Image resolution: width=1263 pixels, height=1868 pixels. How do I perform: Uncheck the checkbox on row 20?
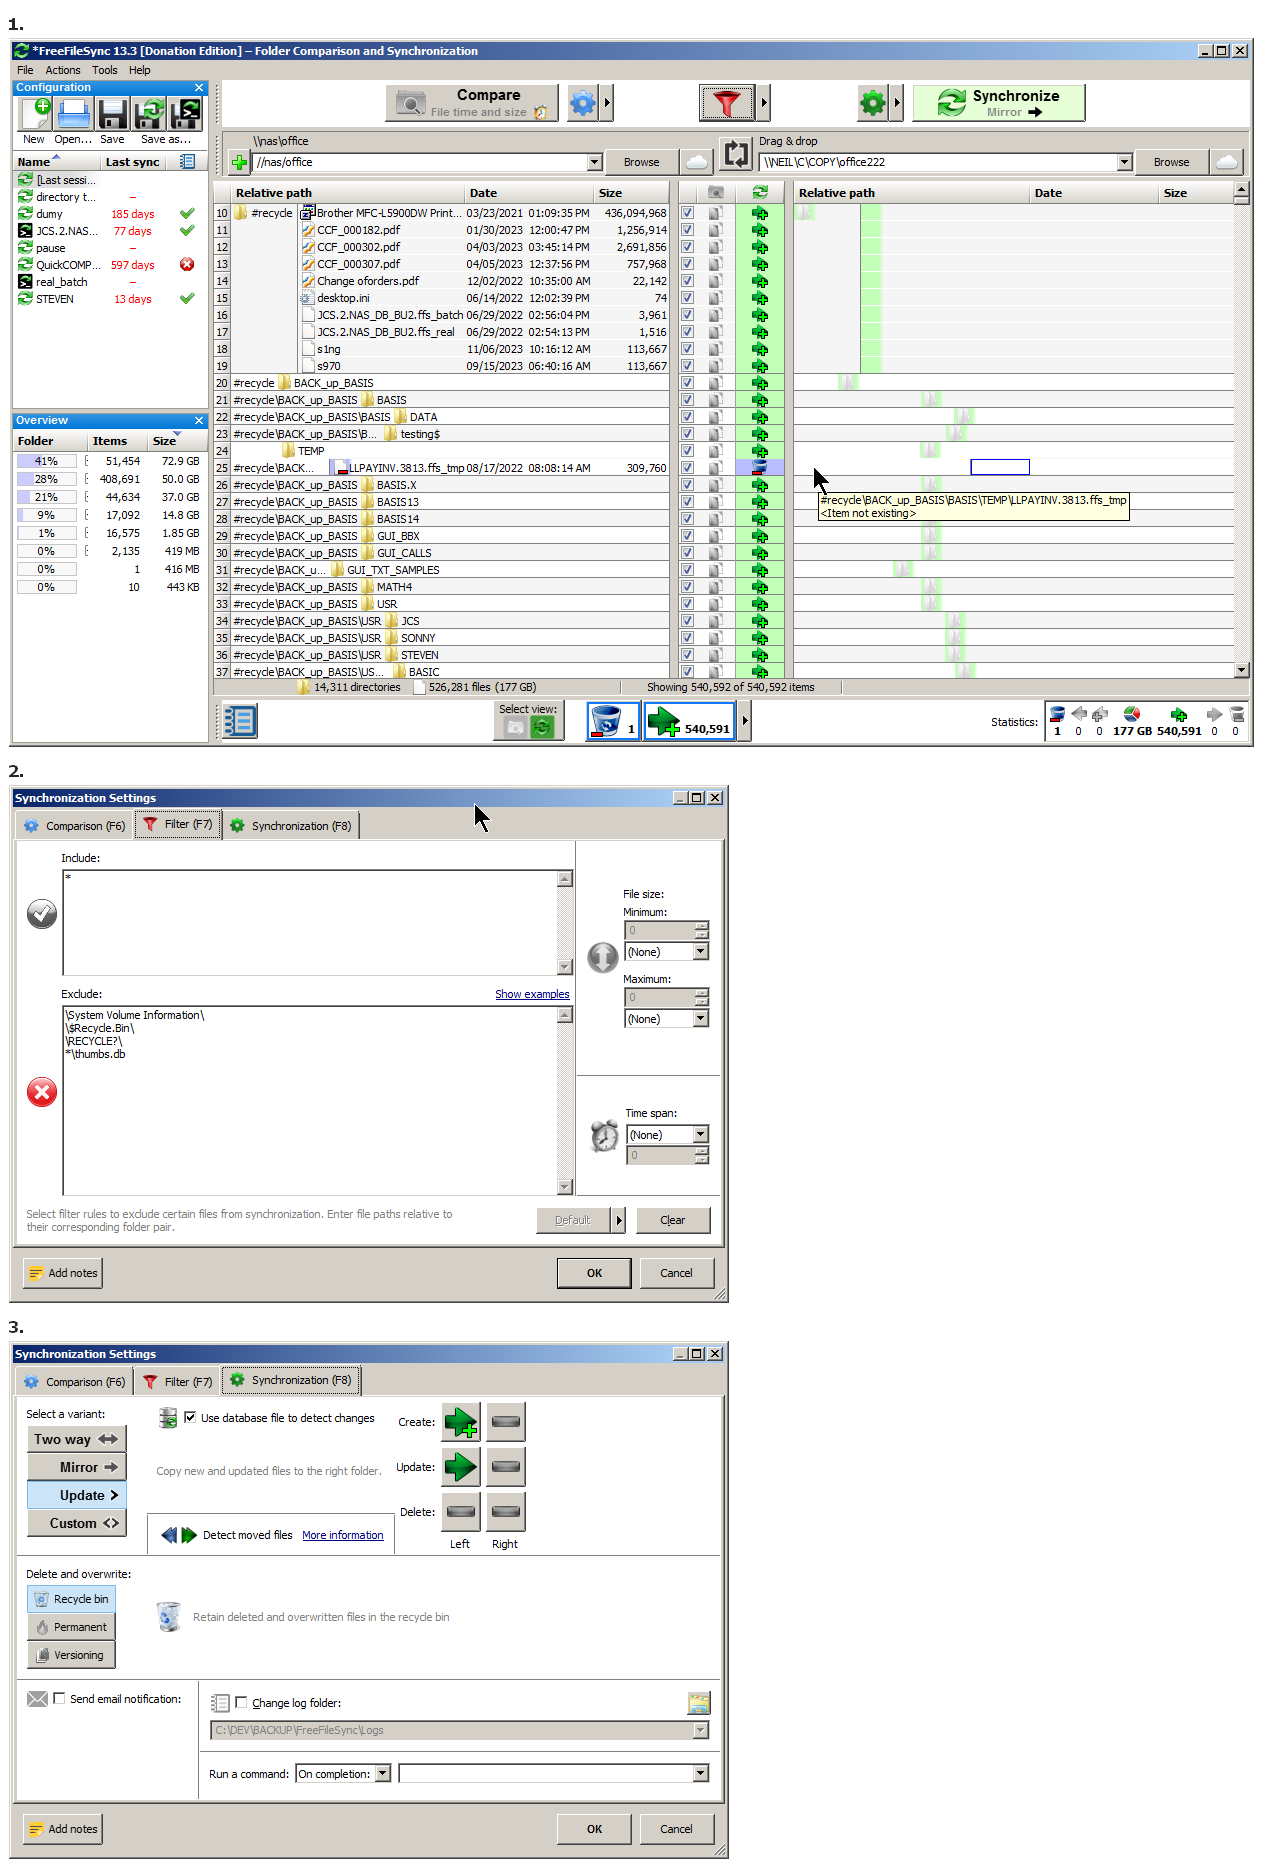coord(687,383)
